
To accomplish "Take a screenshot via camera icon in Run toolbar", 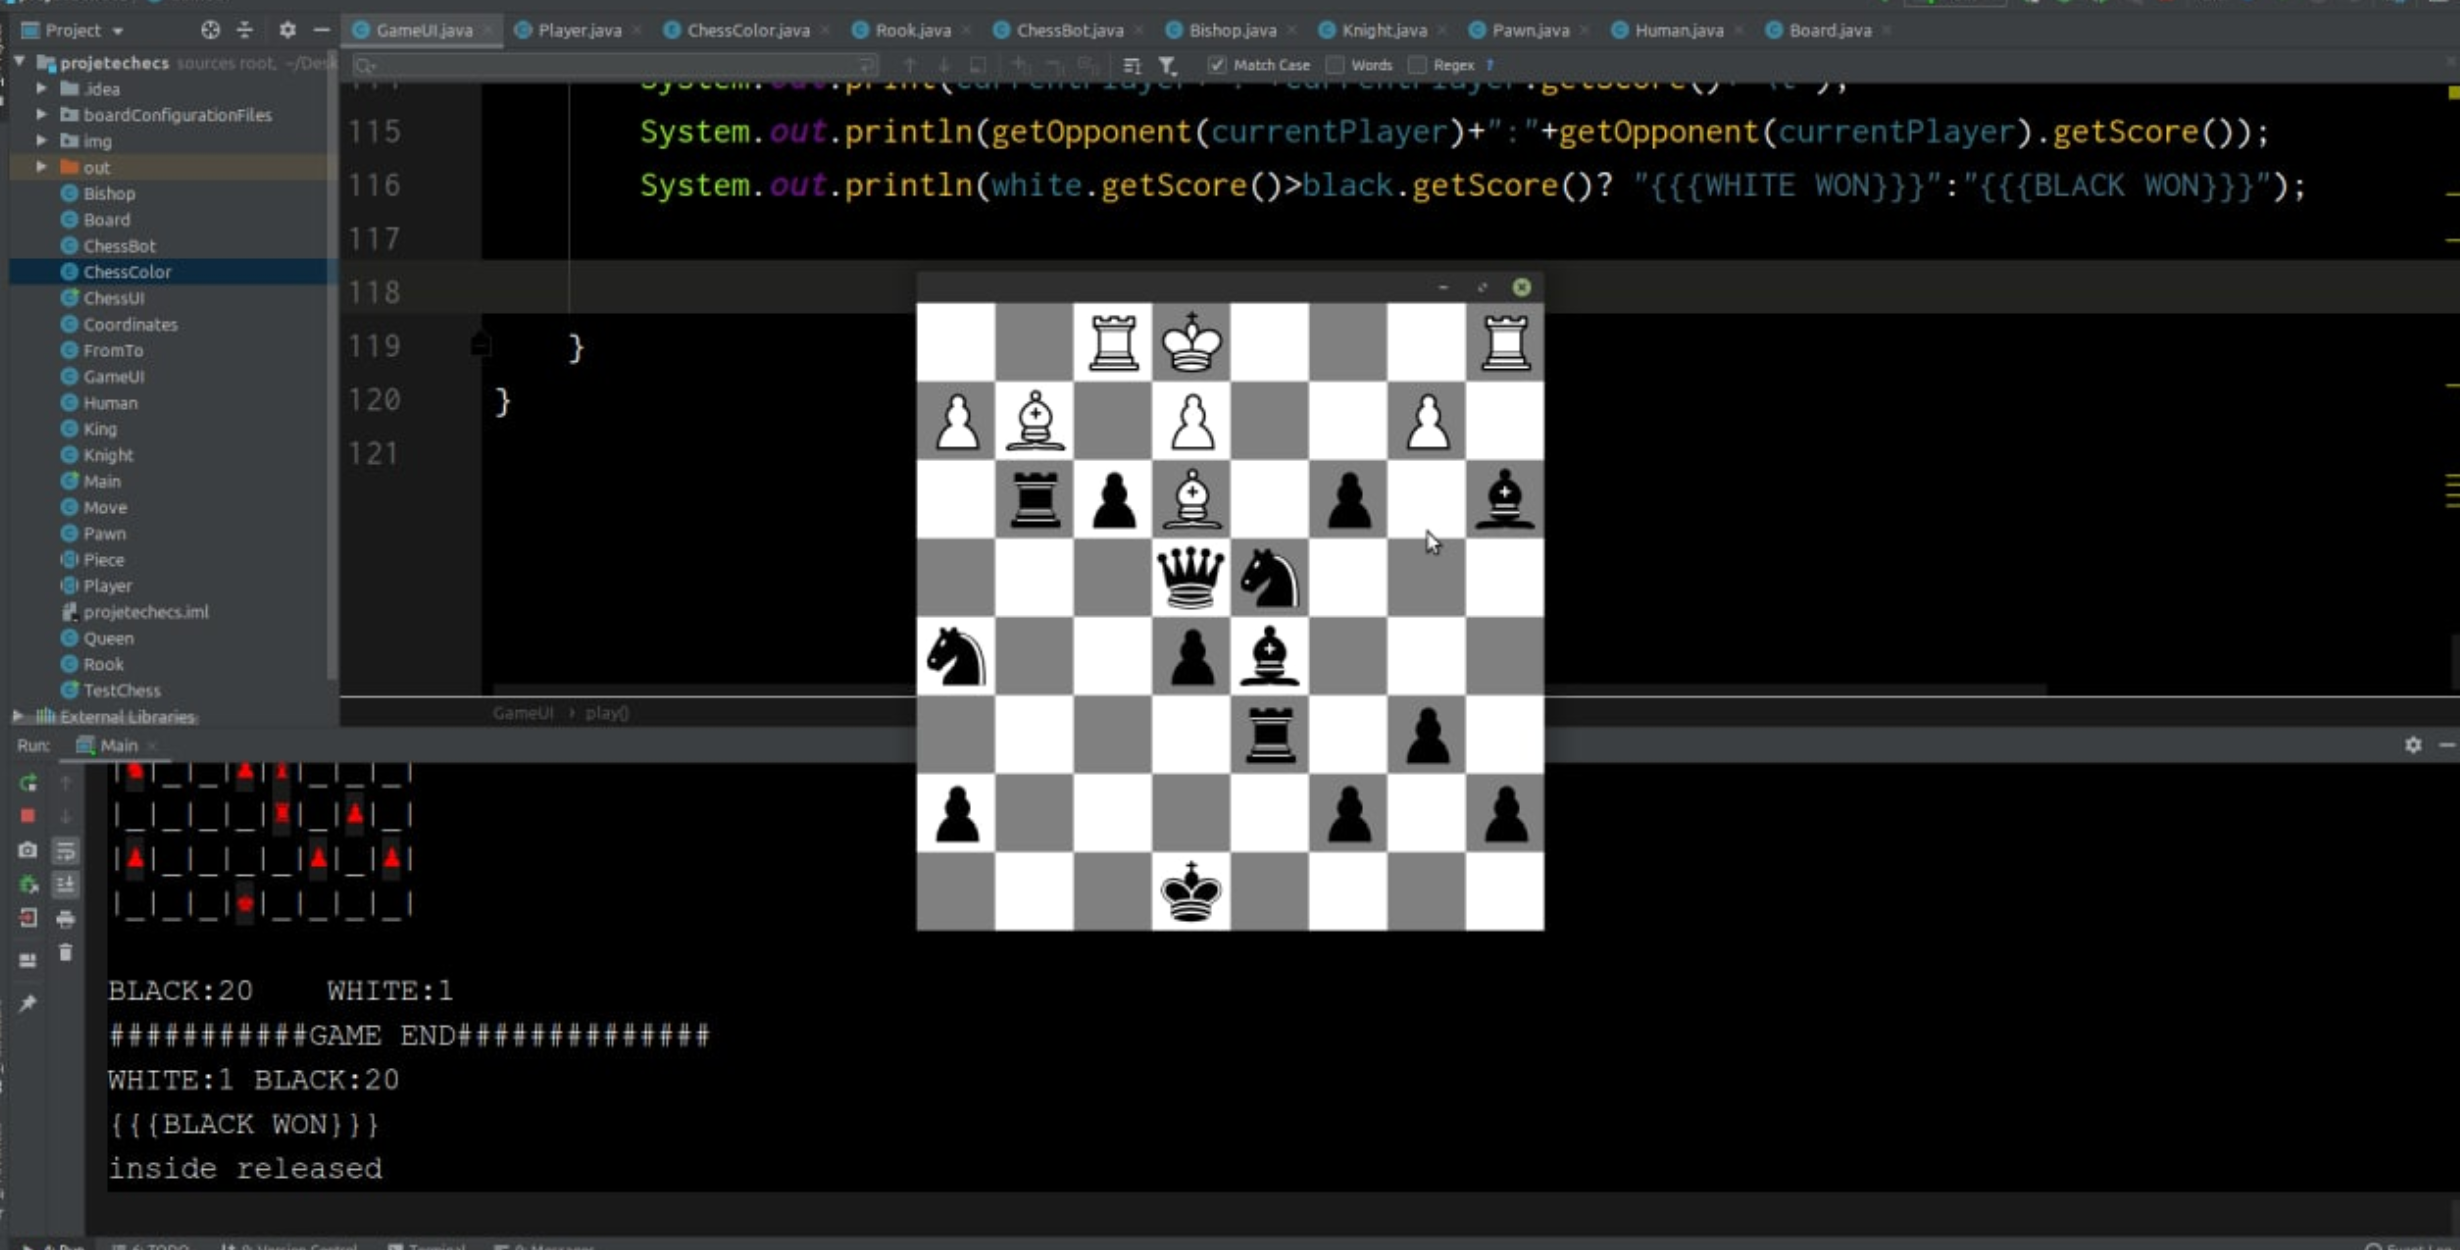I will point(28,850).
